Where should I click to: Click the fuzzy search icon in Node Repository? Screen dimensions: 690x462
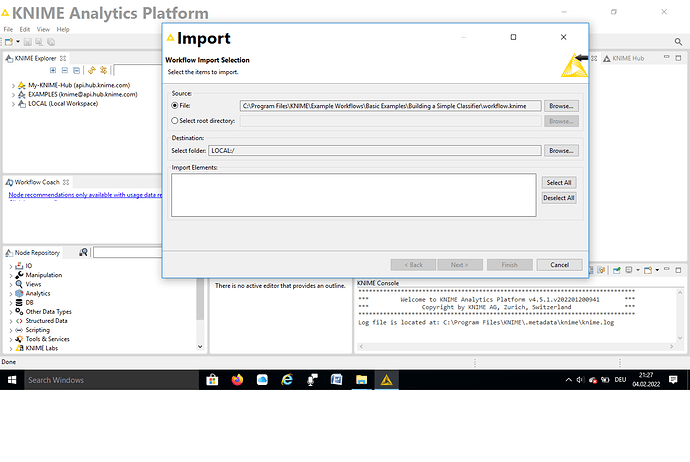pyautogui.click(x=83, y=252)
